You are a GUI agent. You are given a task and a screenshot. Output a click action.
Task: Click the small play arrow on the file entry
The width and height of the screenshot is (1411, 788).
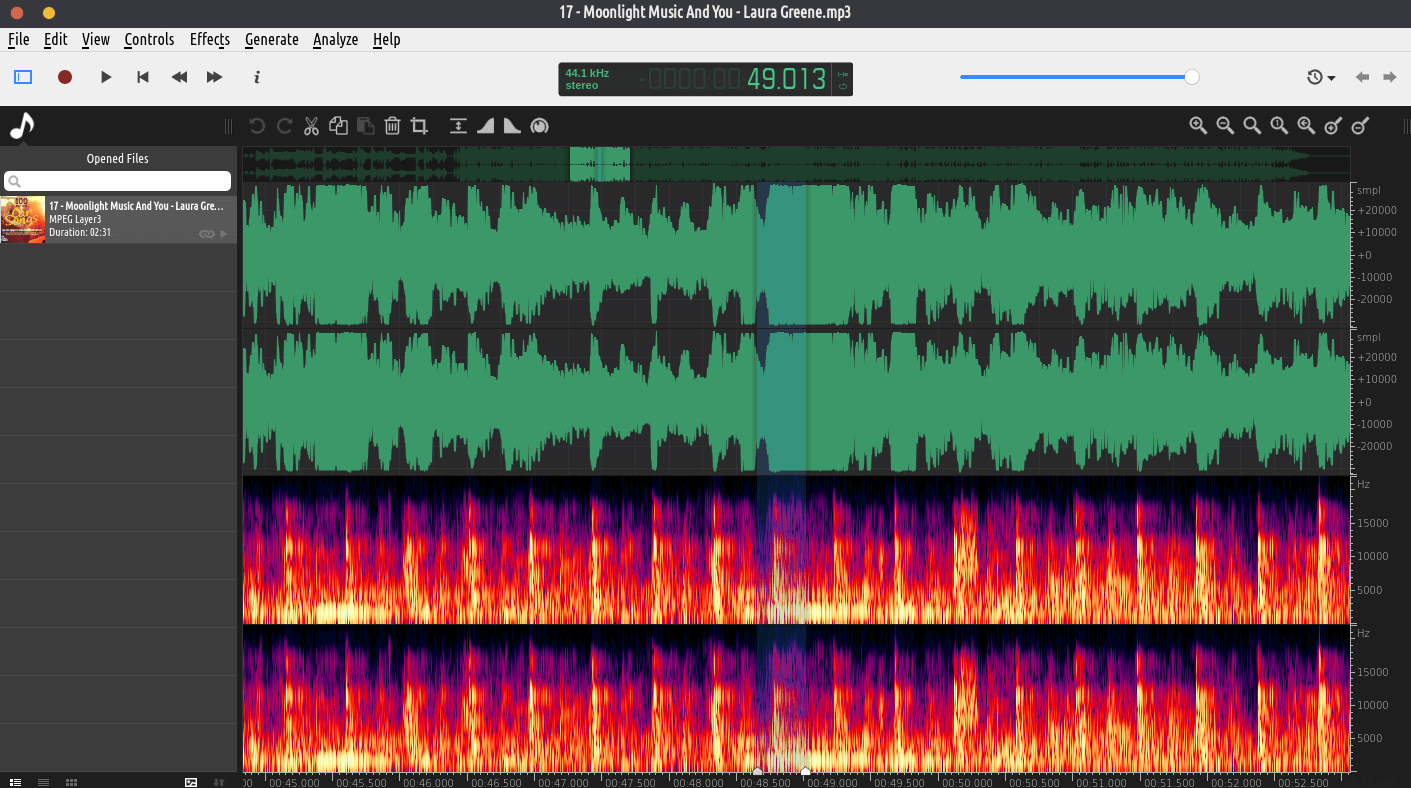224,234
